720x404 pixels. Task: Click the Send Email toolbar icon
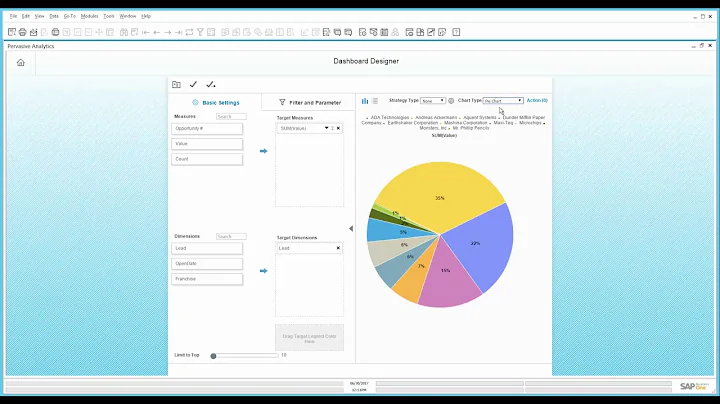pyautogui.click(x=34, y=32)
